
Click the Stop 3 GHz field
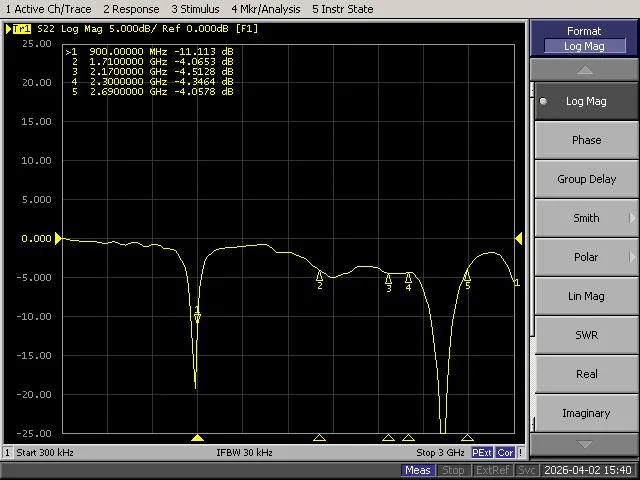[x=440, y=453]
